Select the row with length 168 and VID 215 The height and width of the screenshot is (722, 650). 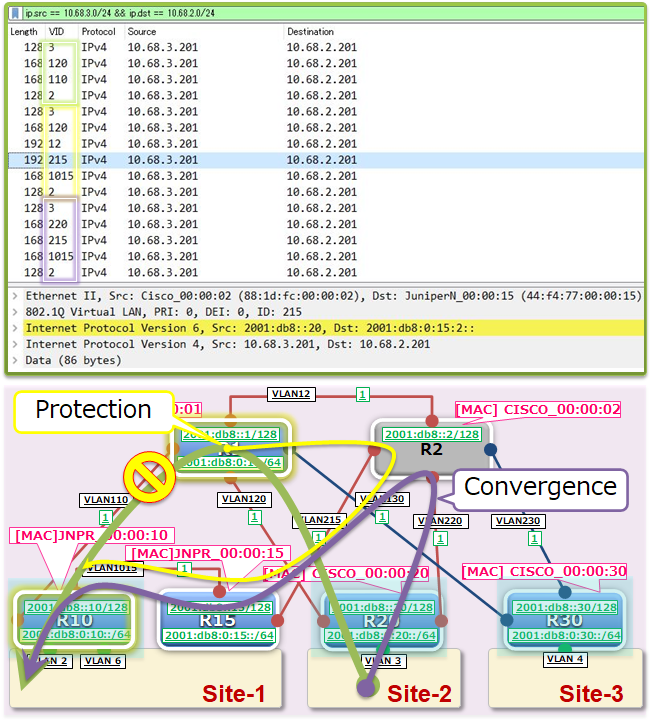[x=326, y=240]
